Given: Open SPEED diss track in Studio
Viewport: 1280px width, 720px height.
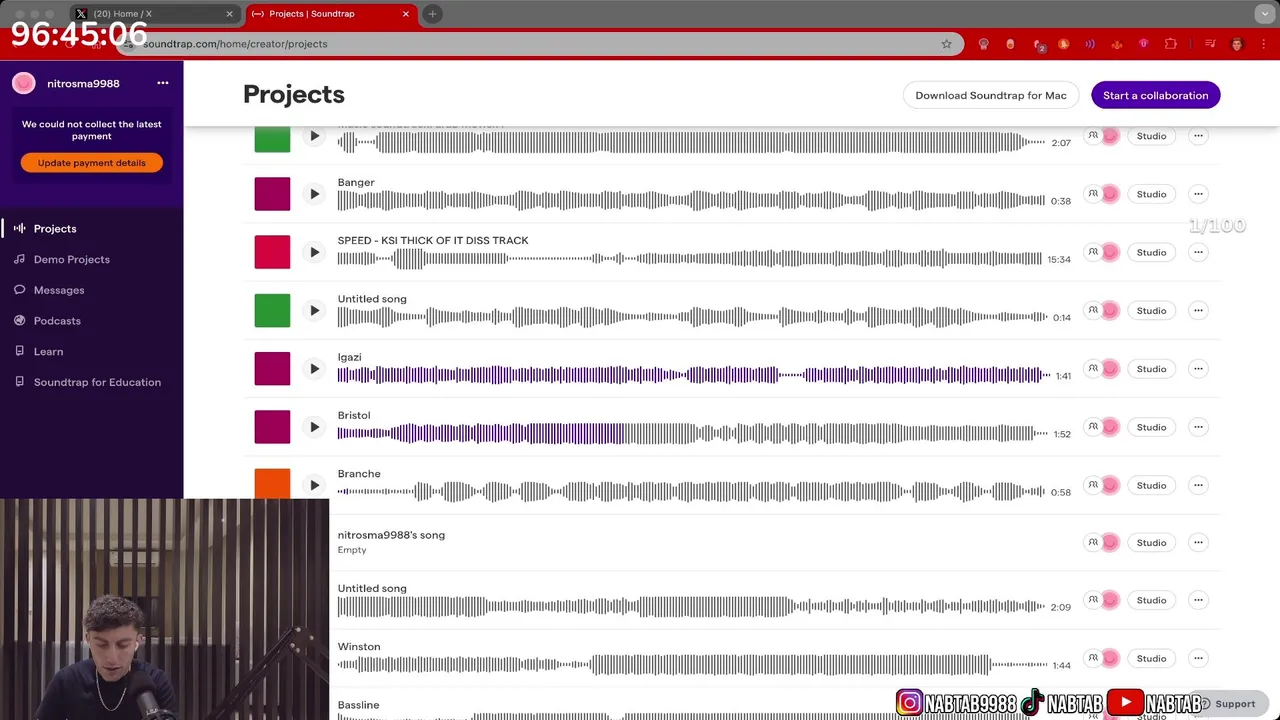Looking at the screenshot, I should point(1151,252).
